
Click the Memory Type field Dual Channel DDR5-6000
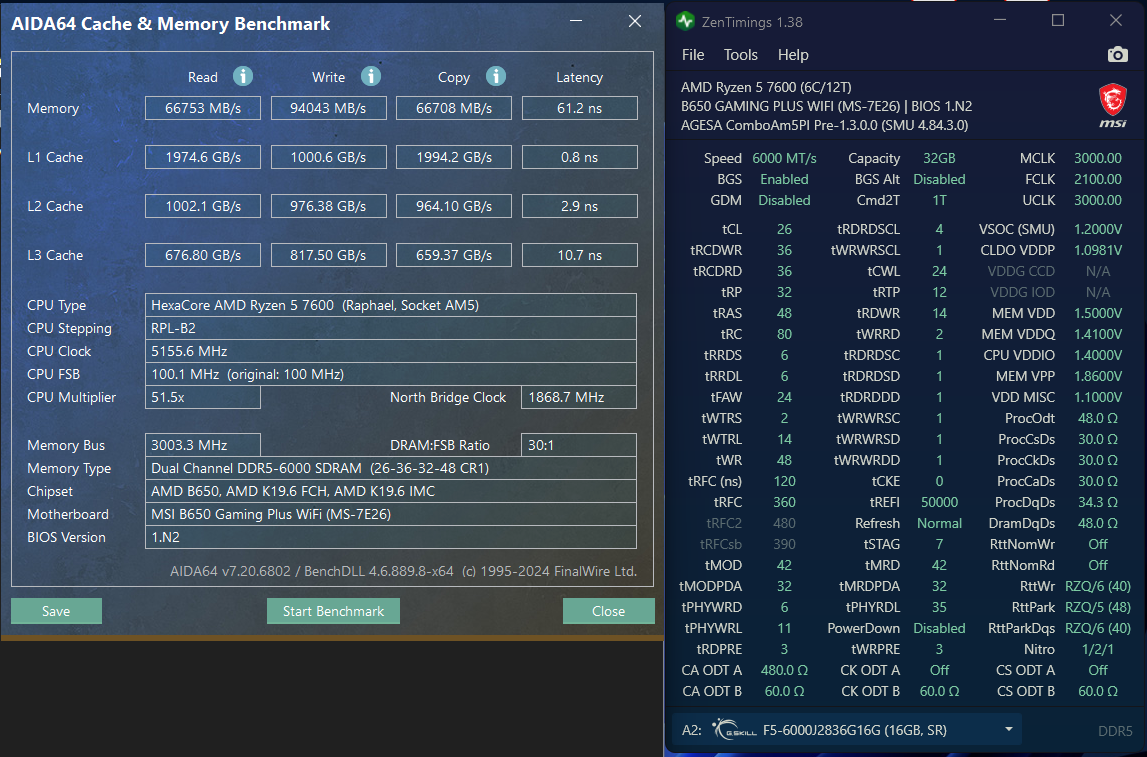coord(391,468)
